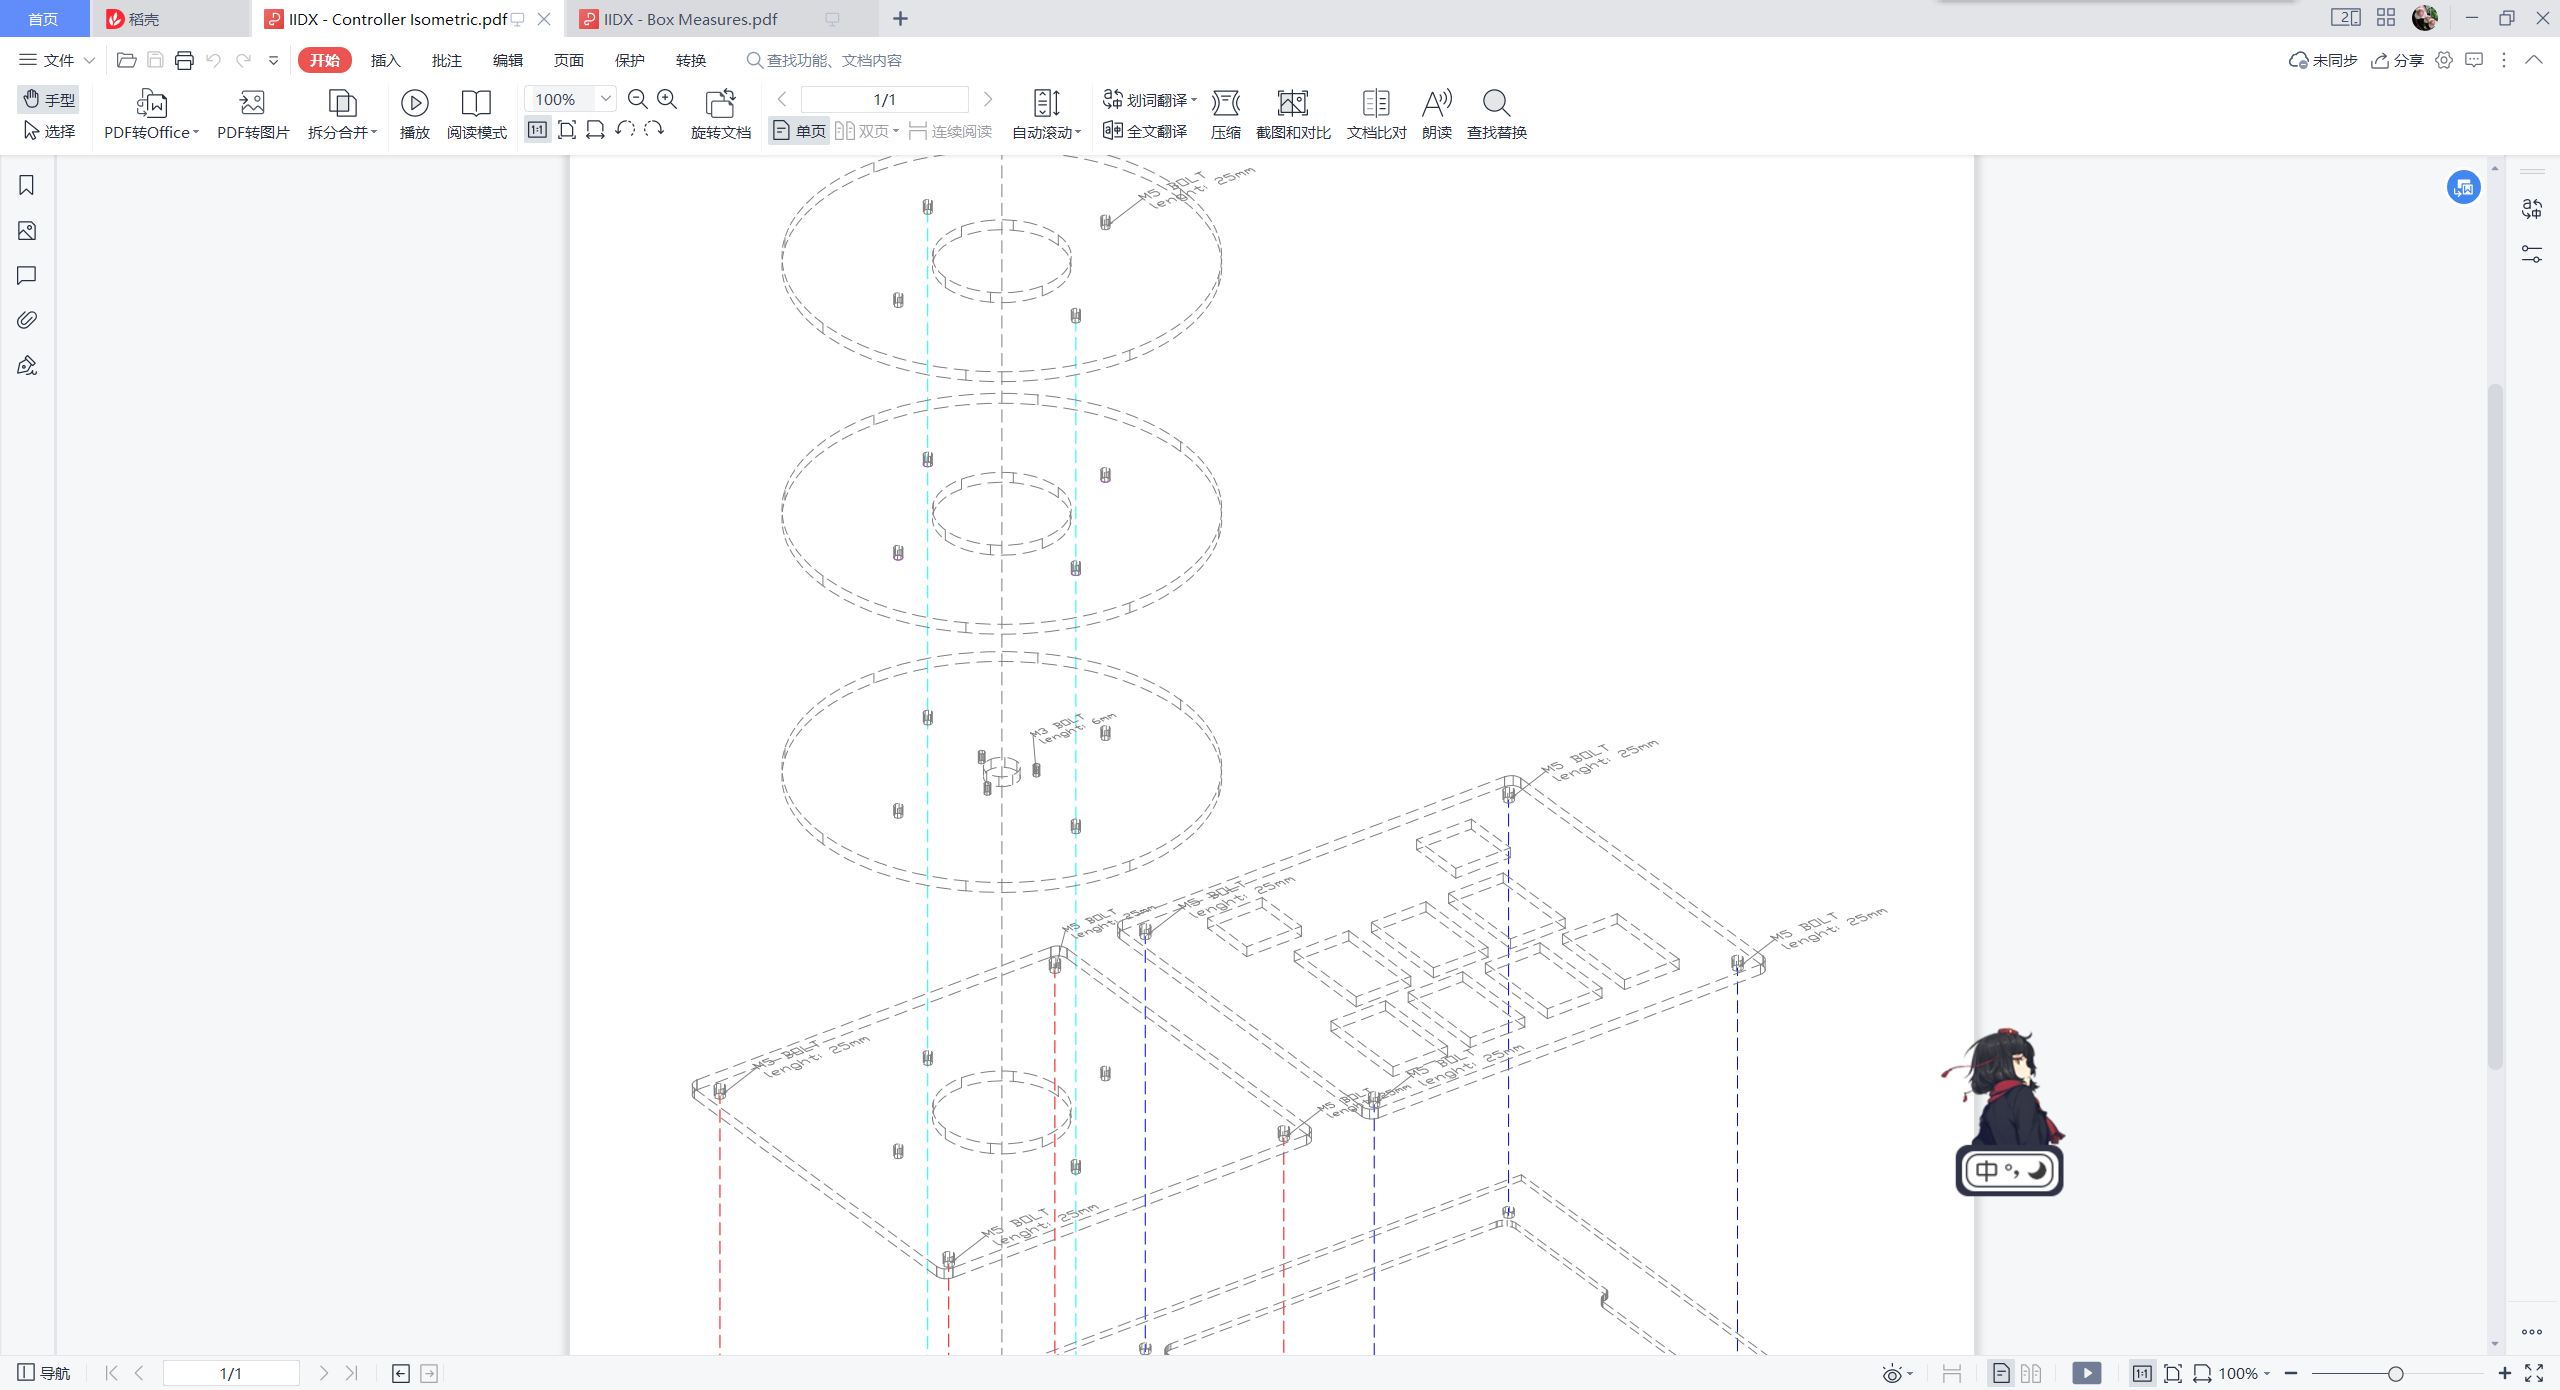Zoom in with the magnifier plus icon
This screenshot has height=1390, width=2560.
(667, 99)
